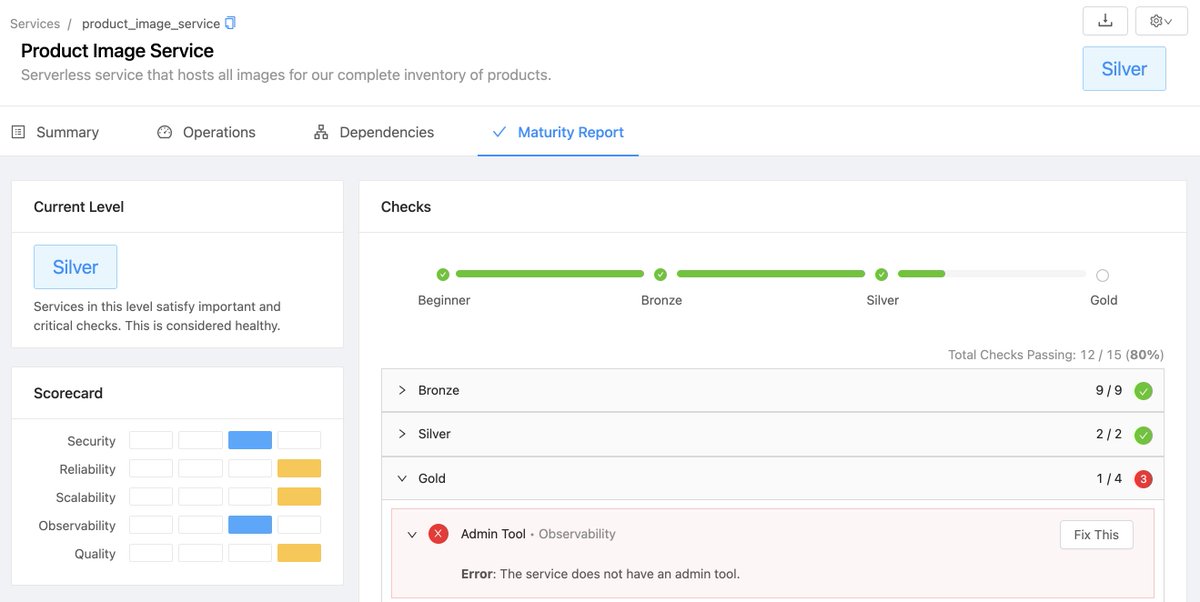
Task: Click the green check beside Bronze 9/9
Action: pyautogui.click(x=1143, y=390)
